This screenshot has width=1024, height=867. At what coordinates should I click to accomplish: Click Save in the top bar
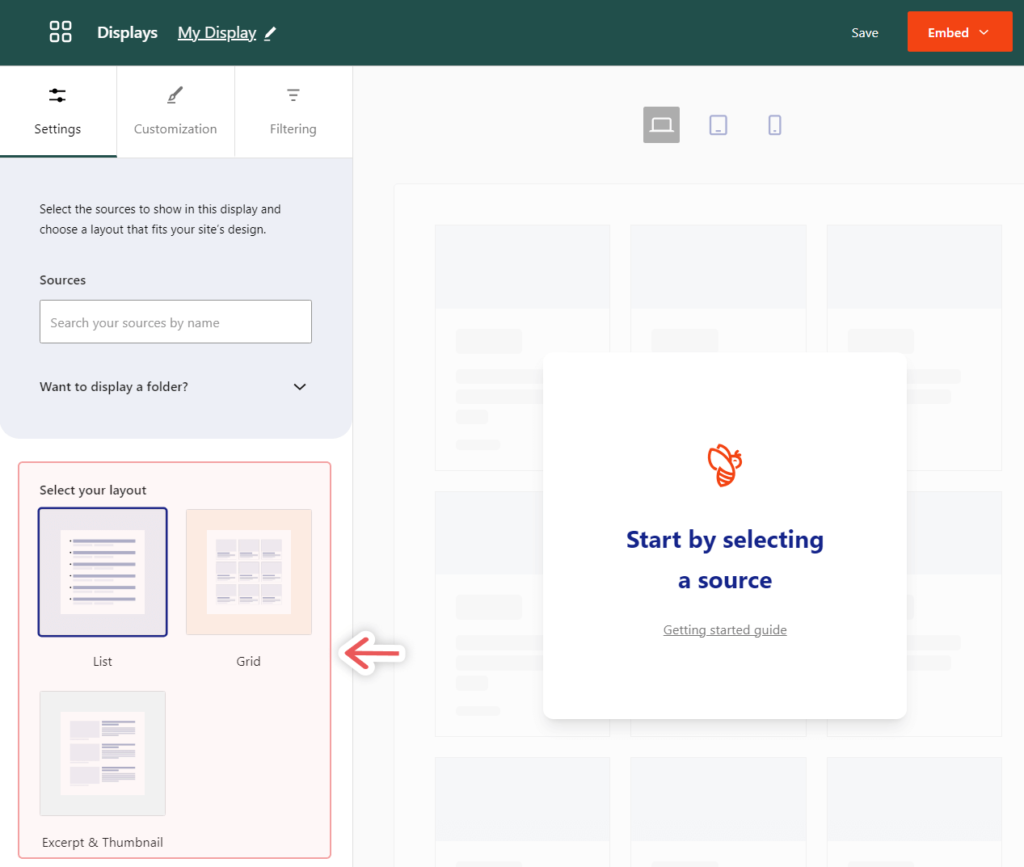pos(864,31)
